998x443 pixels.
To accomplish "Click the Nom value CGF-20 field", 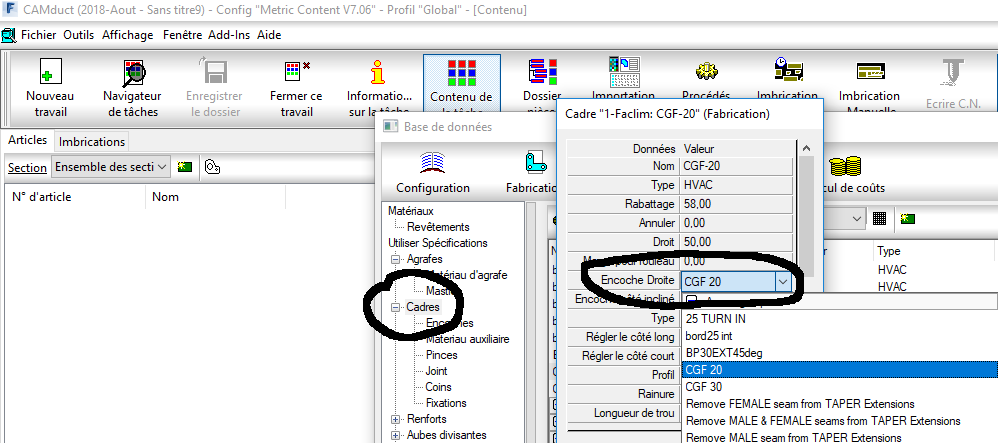I will (x=736, y=167).
